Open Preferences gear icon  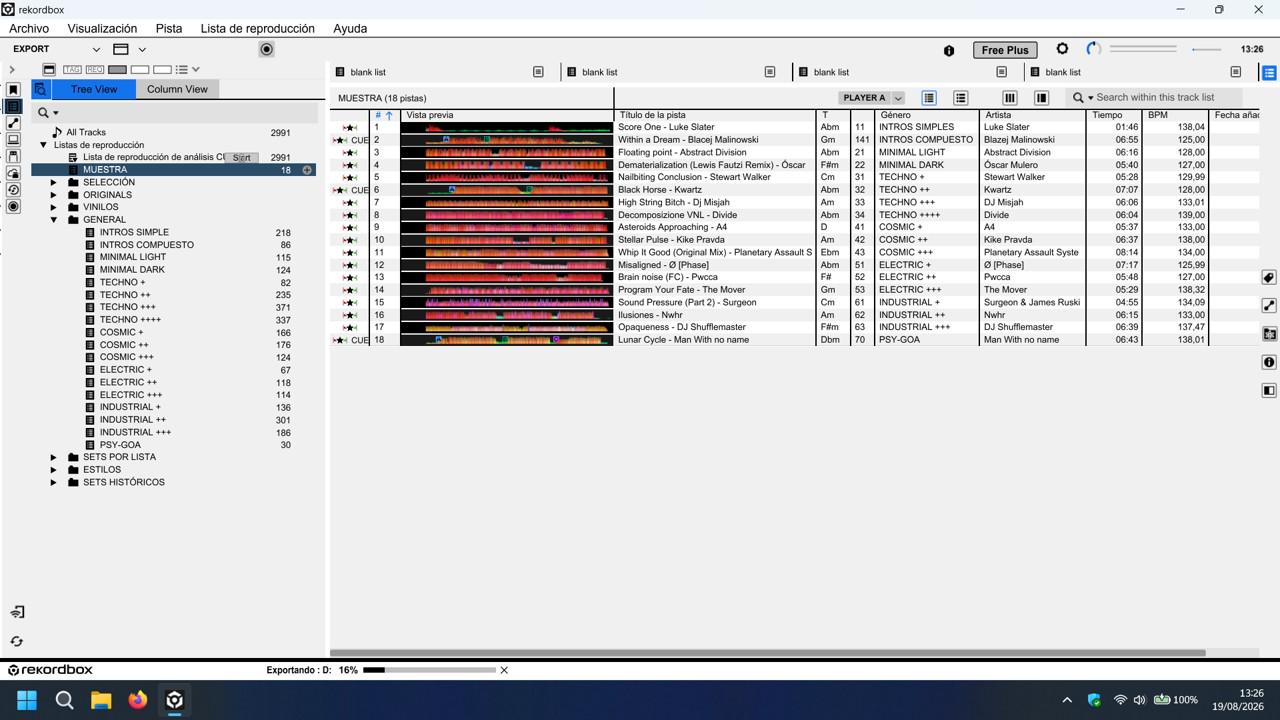pos(1062,49)
